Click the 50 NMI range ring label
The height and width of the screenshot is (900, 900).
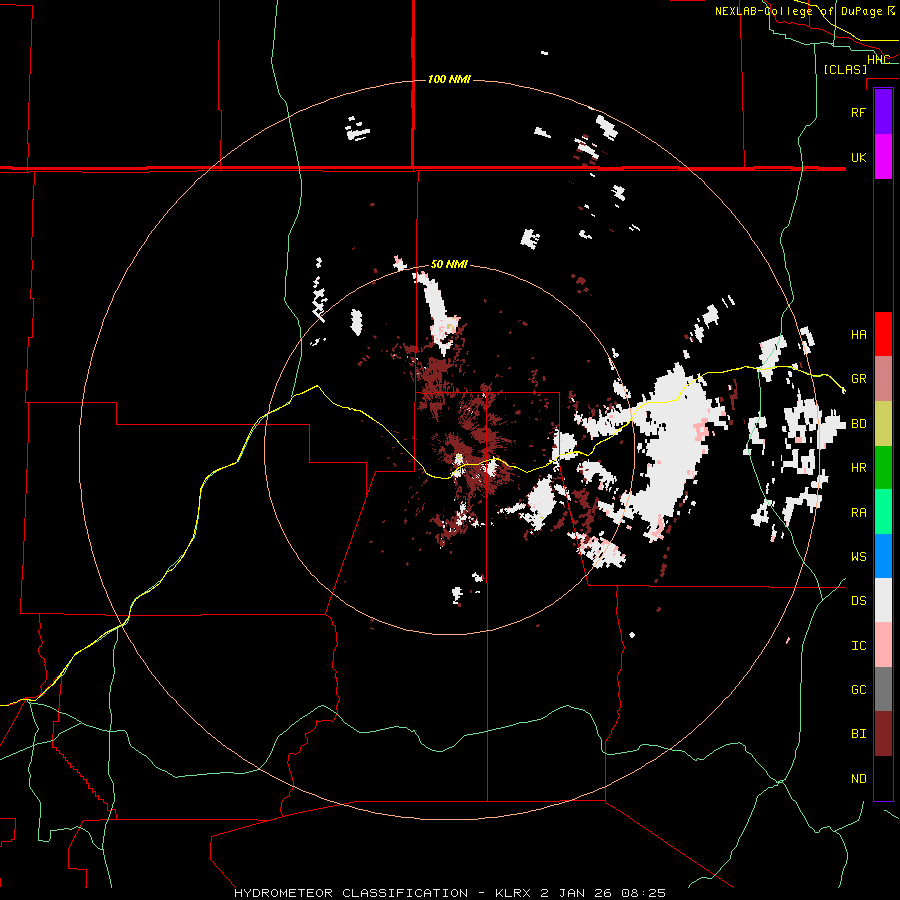(449, 265)
